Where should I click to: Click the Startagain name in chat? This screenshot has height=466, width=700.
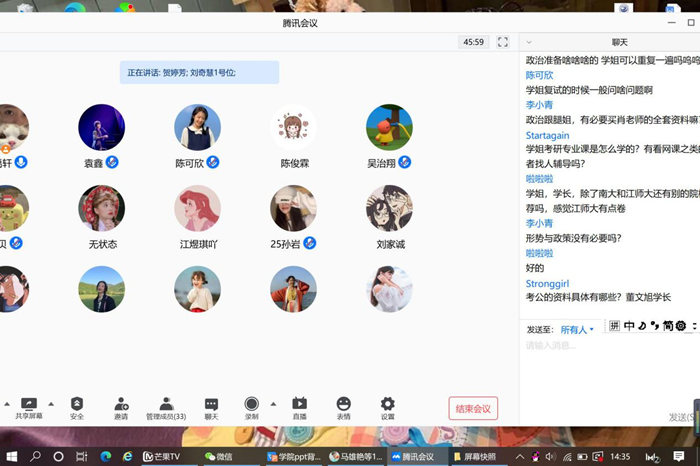tap(547, 135)
